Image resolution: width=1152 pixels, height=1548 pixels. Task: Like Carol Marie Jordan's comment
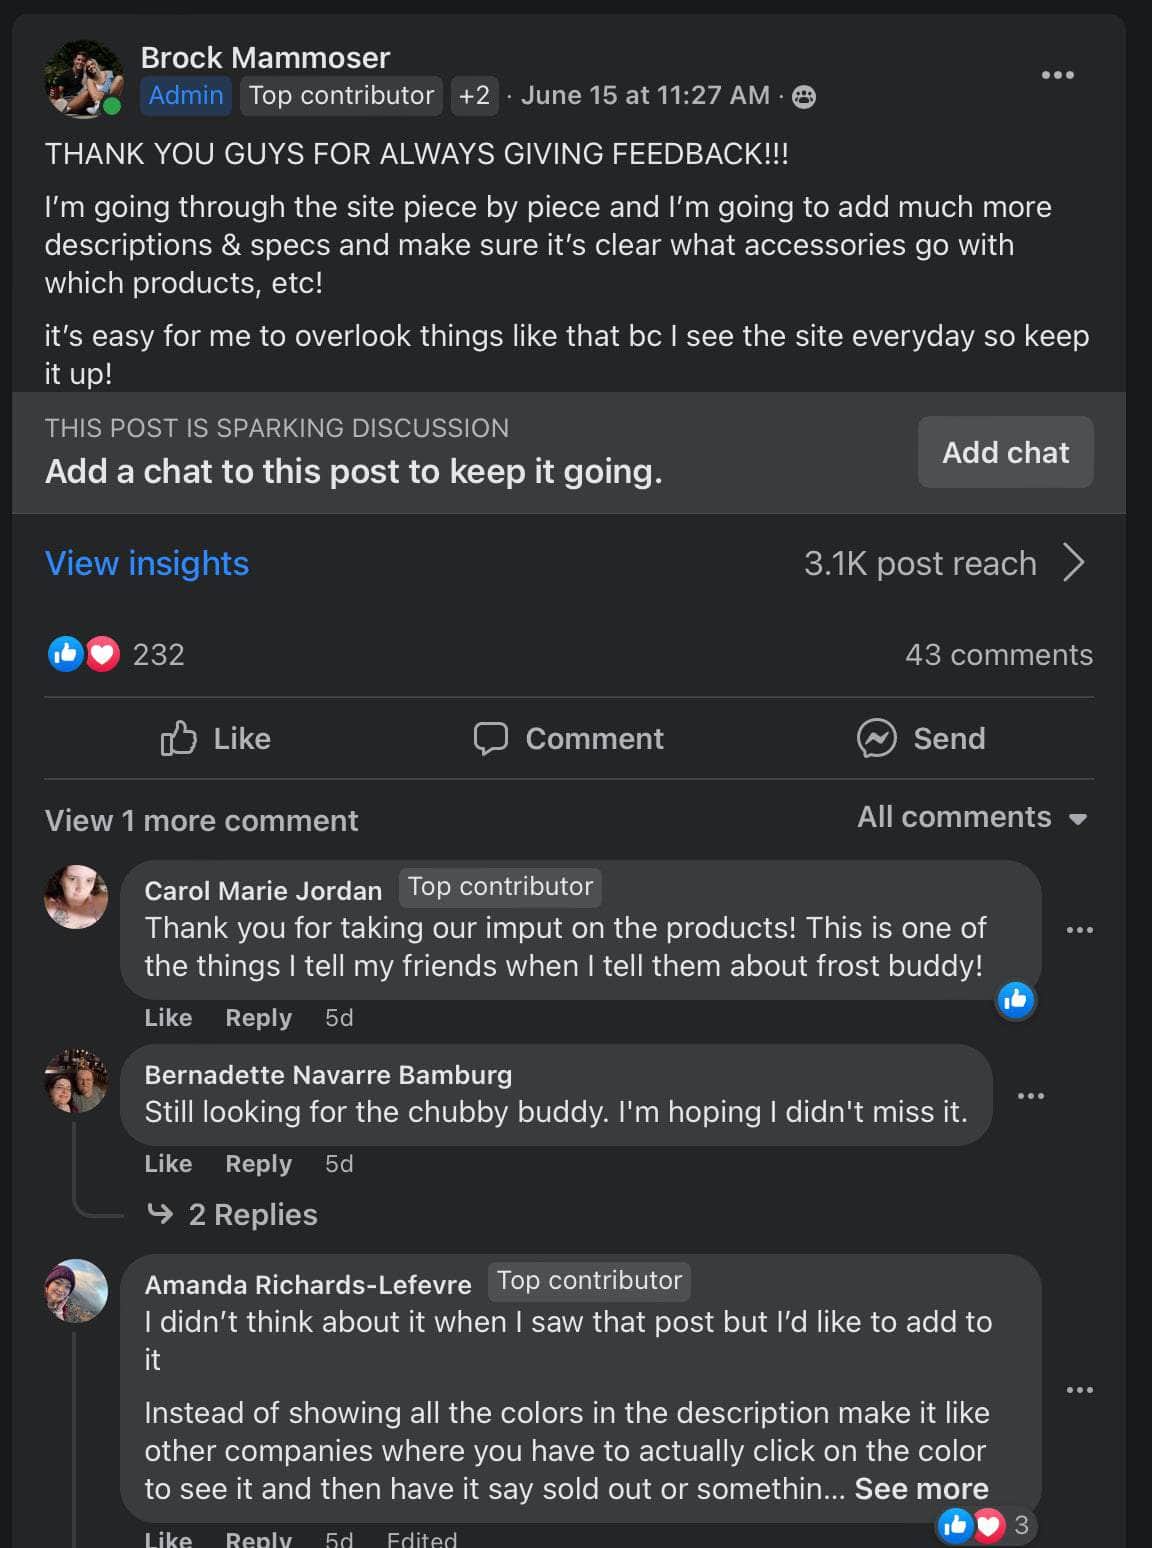point(168,1018)
